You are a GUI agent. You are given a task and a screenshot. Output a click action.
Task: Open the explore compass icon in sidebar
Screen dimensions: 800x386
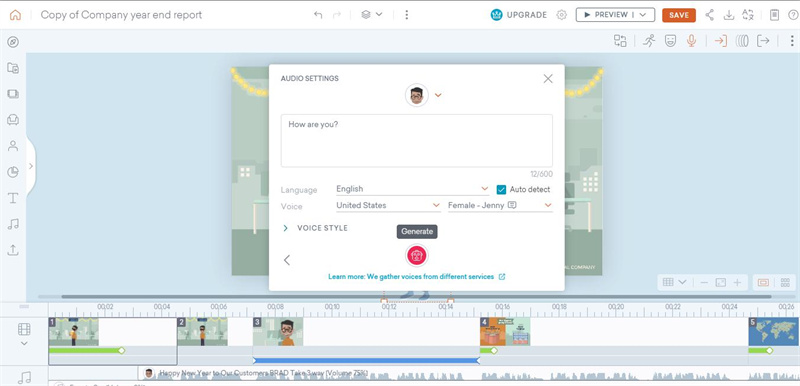pyautogui.click(x=13, y=42)
